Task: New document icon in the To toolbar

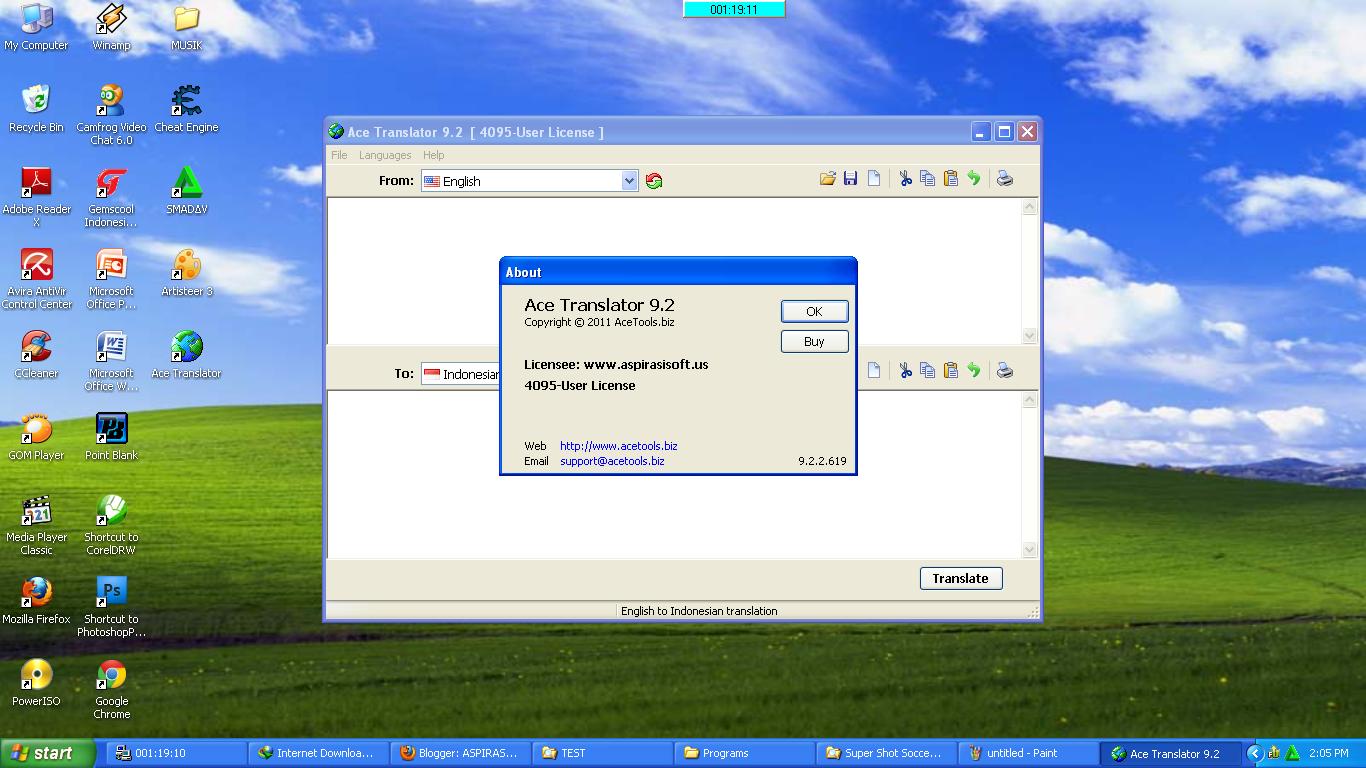Action: (874, 371)
